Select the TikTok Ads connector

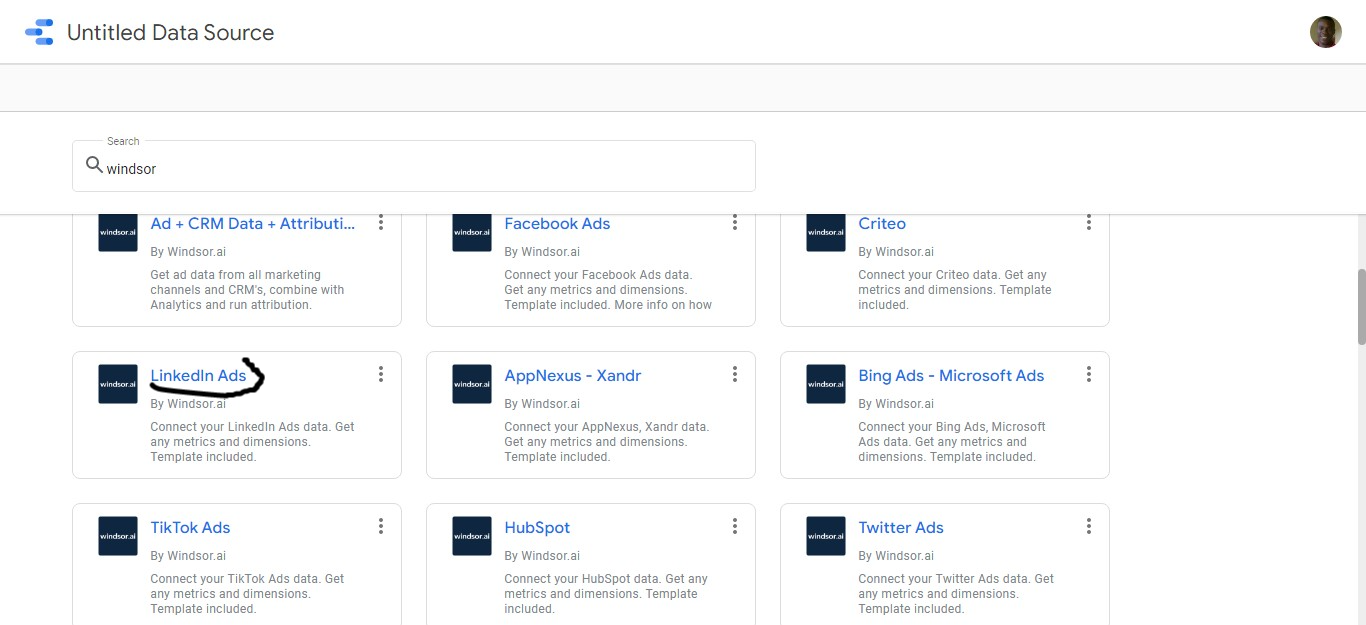pos(190,528)
